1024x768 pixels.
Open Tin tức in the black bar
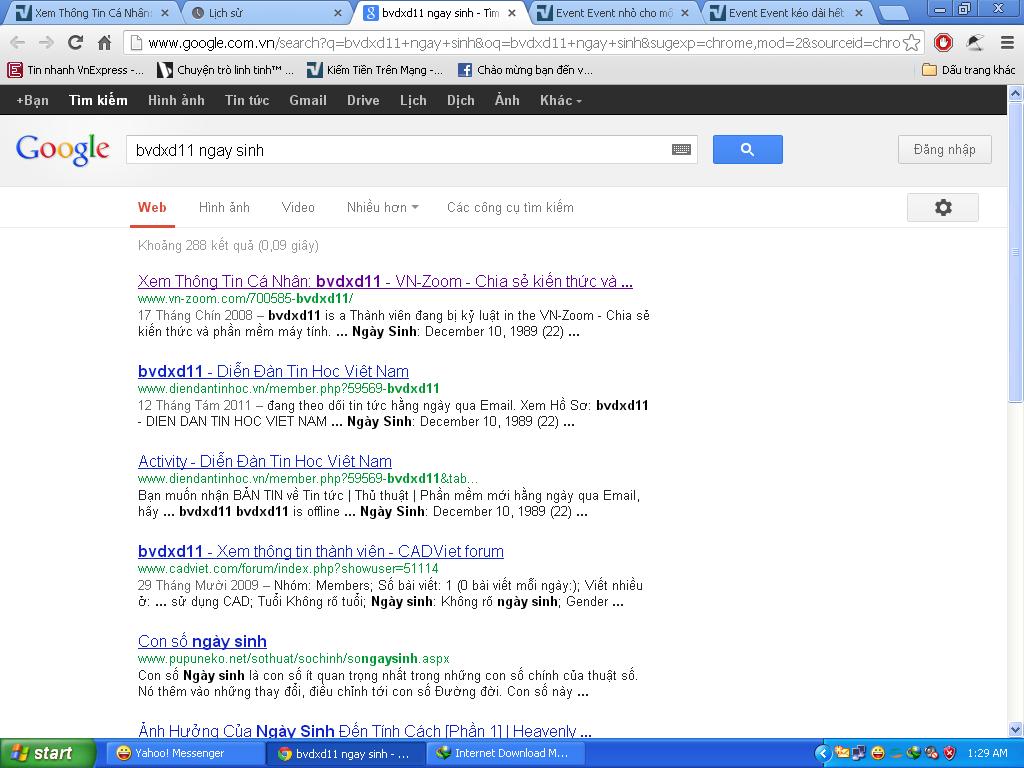pos(247,100)
